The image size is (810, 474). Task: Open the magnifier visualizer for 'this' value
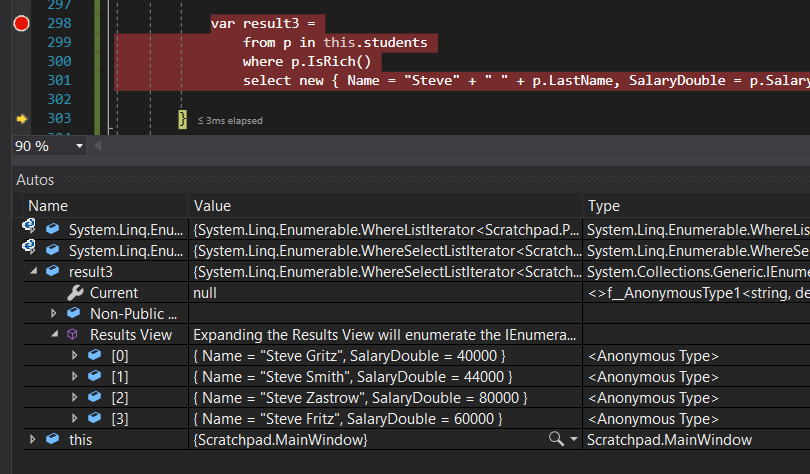point(556,439)
